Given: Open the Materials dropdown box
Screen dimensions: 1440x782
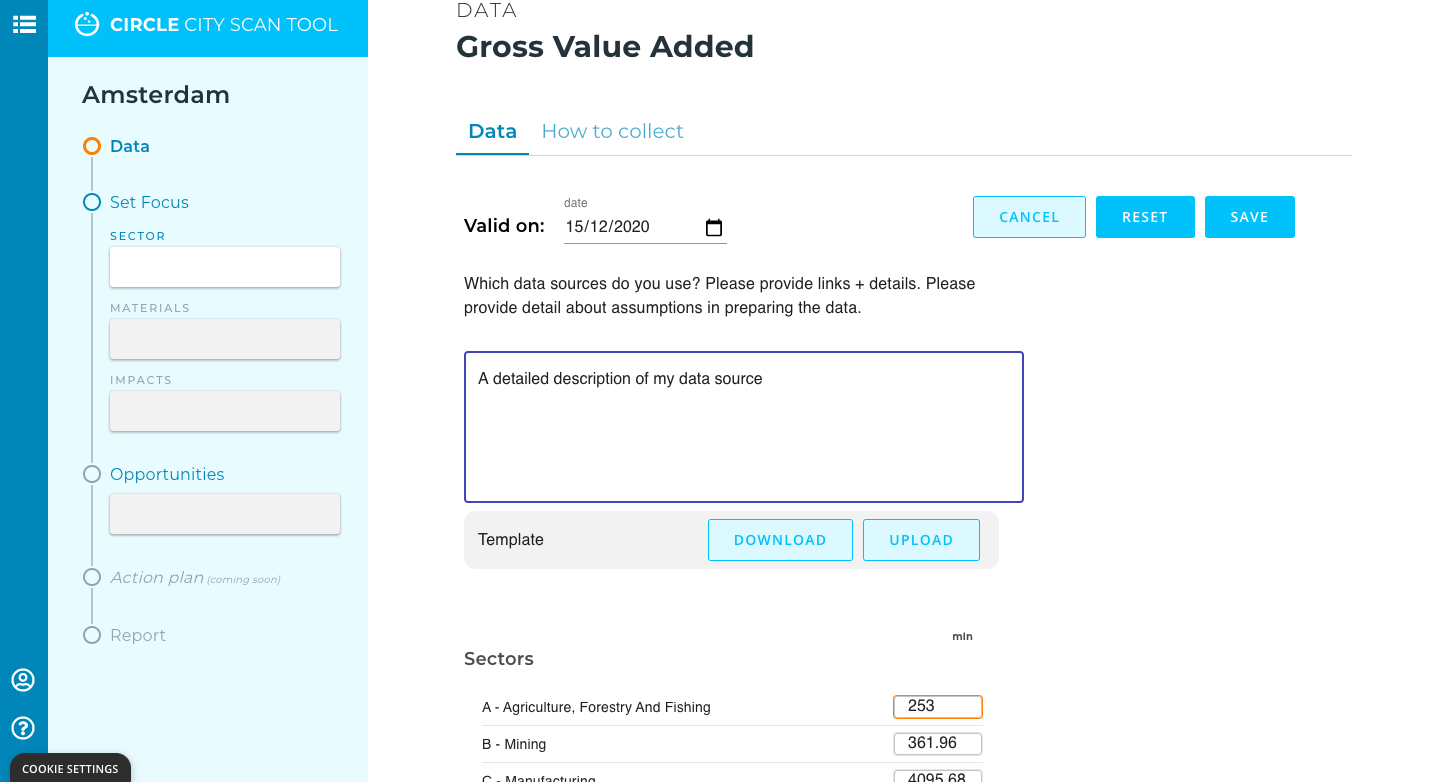Looking at the screenshot, I should [225, 339].
